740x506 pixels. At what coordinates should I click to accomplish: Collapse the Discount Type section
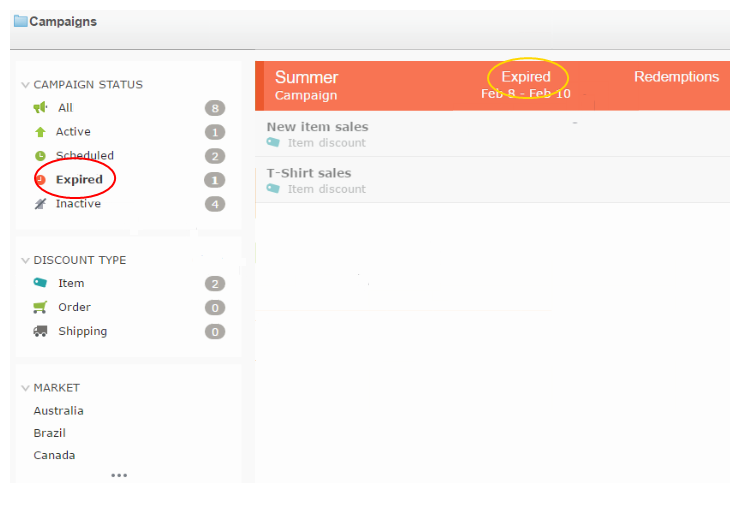[x=25, y=261]
